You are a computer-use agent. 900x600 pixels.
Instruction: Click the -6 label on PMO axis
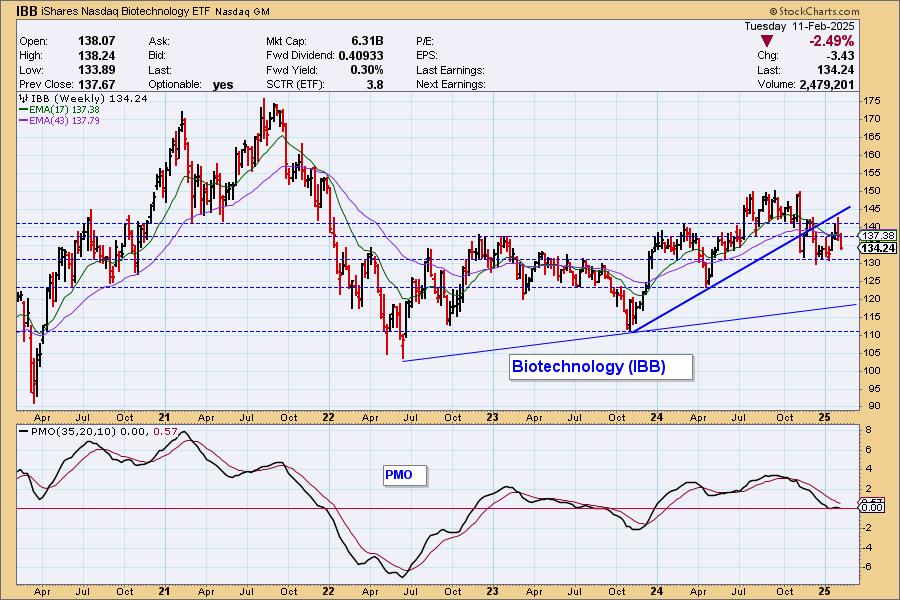coord(867,567)
